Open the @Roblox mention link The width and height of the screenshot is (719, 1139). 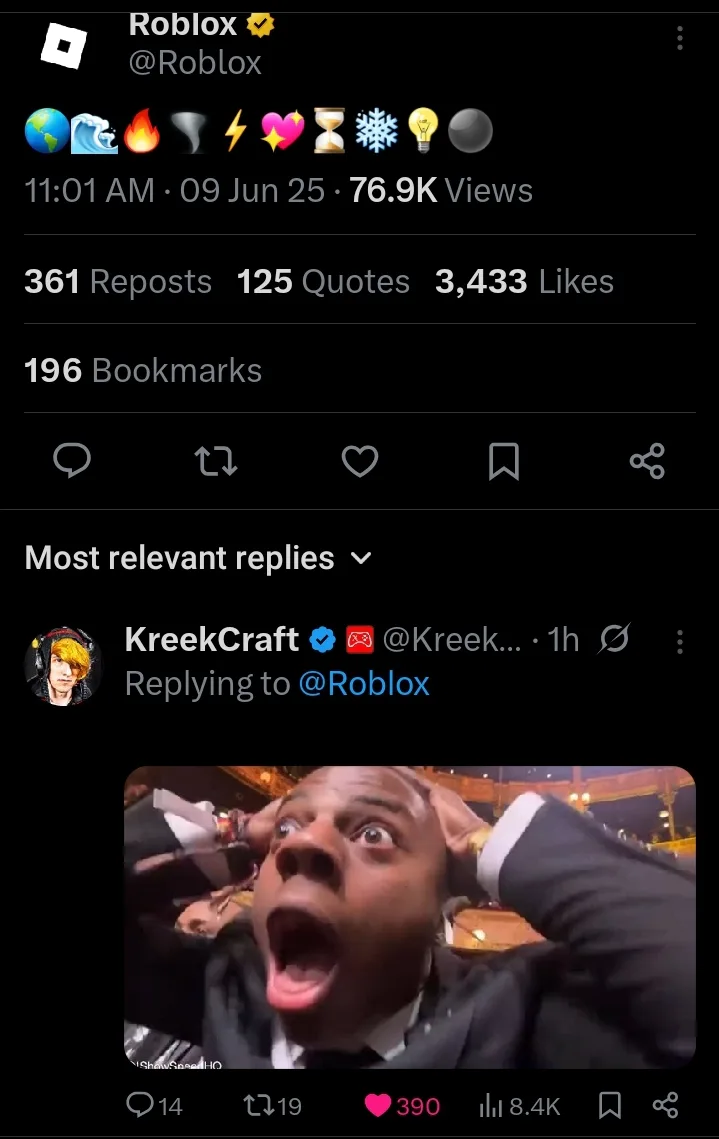[363, 684]
